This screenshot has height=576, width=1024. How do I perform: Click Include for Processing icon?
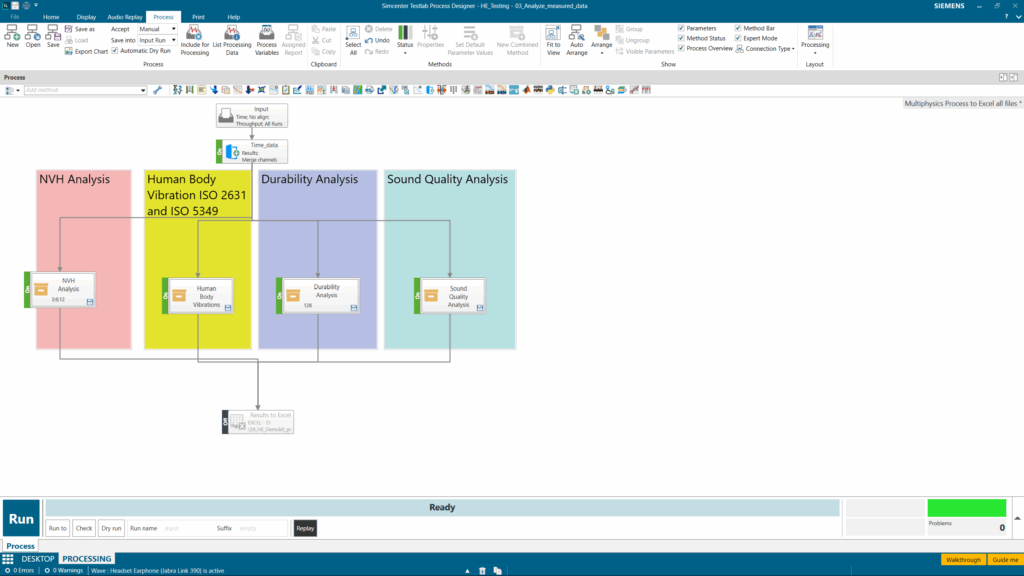click(195, 35)
